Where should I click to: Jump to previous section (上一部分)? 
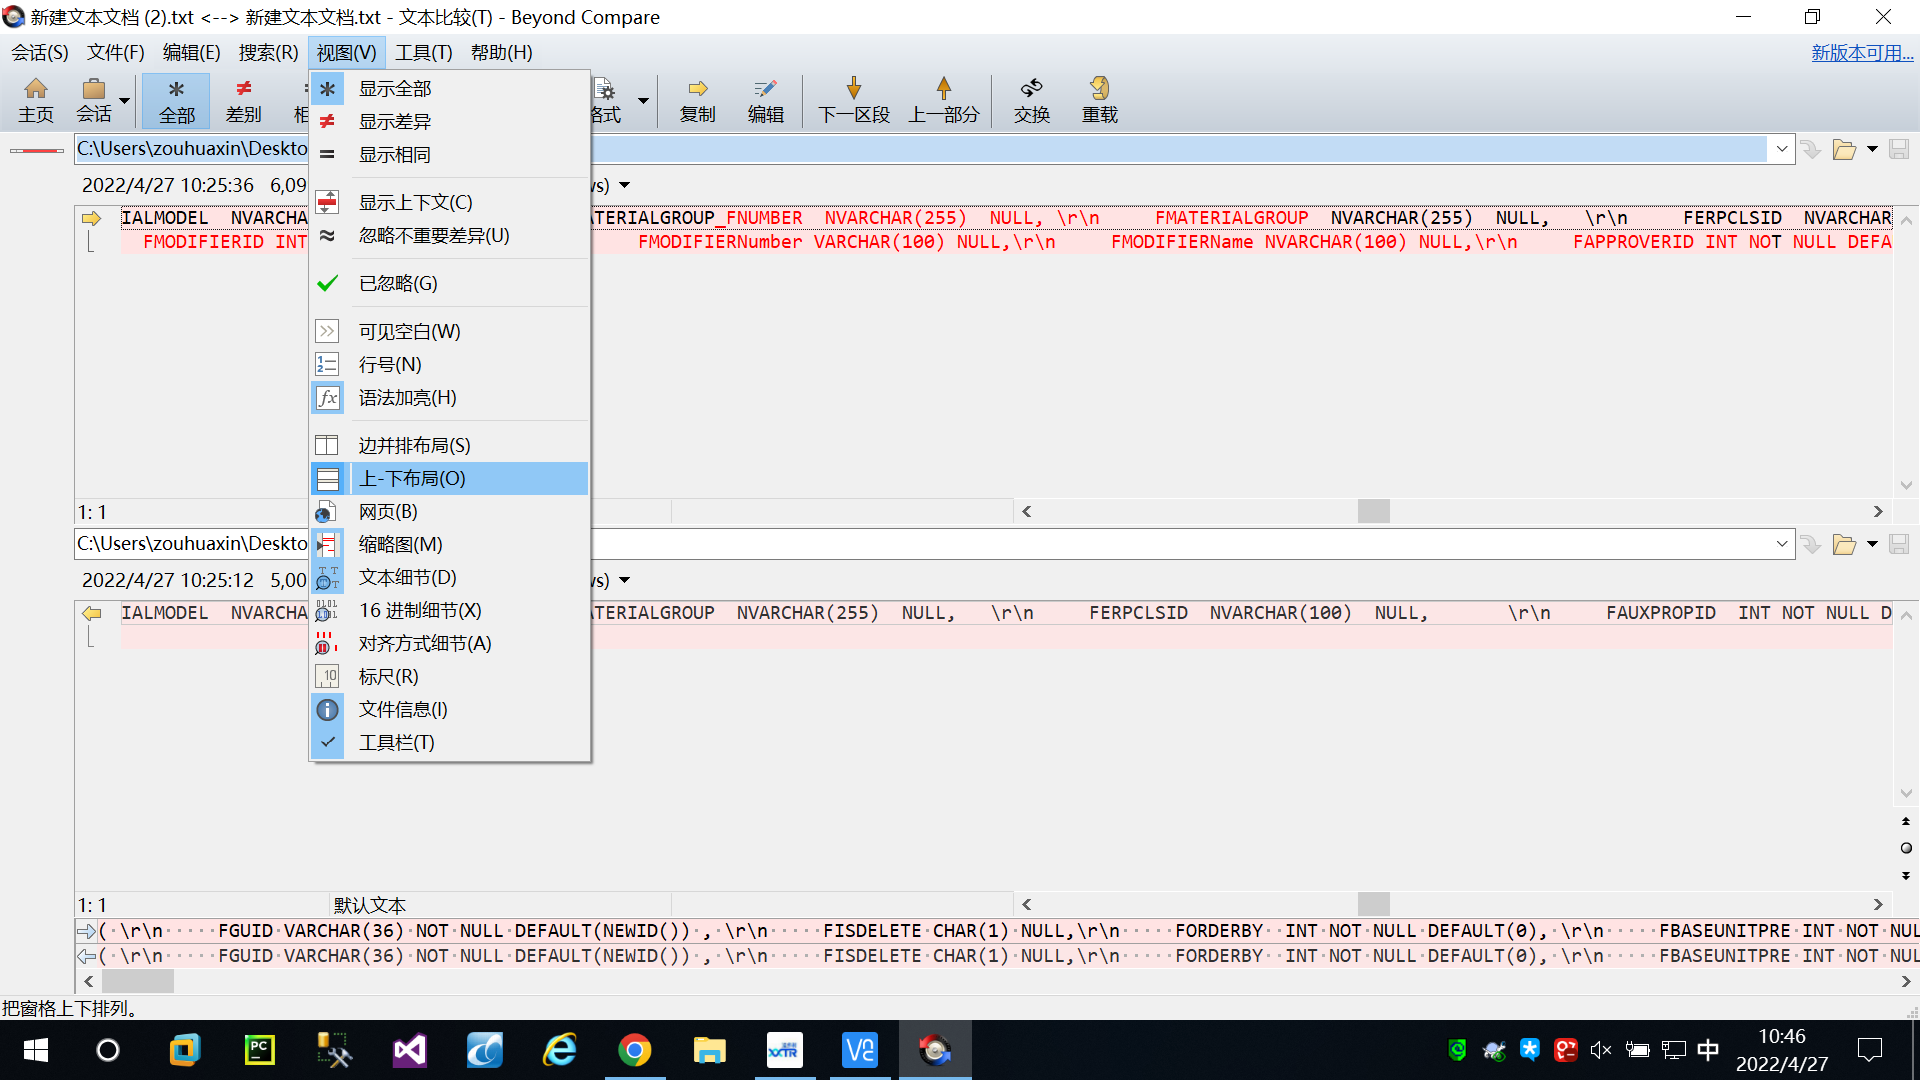943,100
